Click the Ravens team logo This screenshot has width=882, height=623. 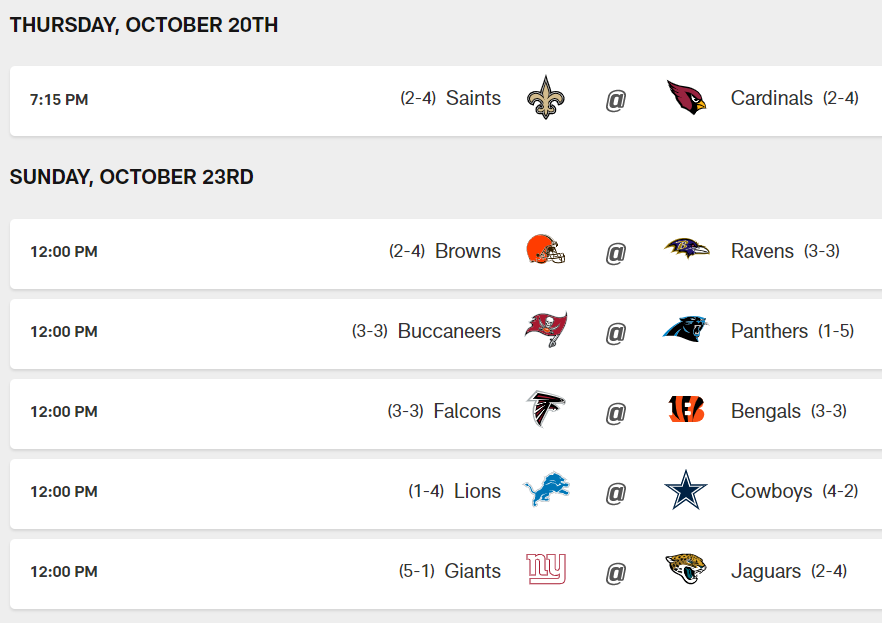click(x=686, y=249)
